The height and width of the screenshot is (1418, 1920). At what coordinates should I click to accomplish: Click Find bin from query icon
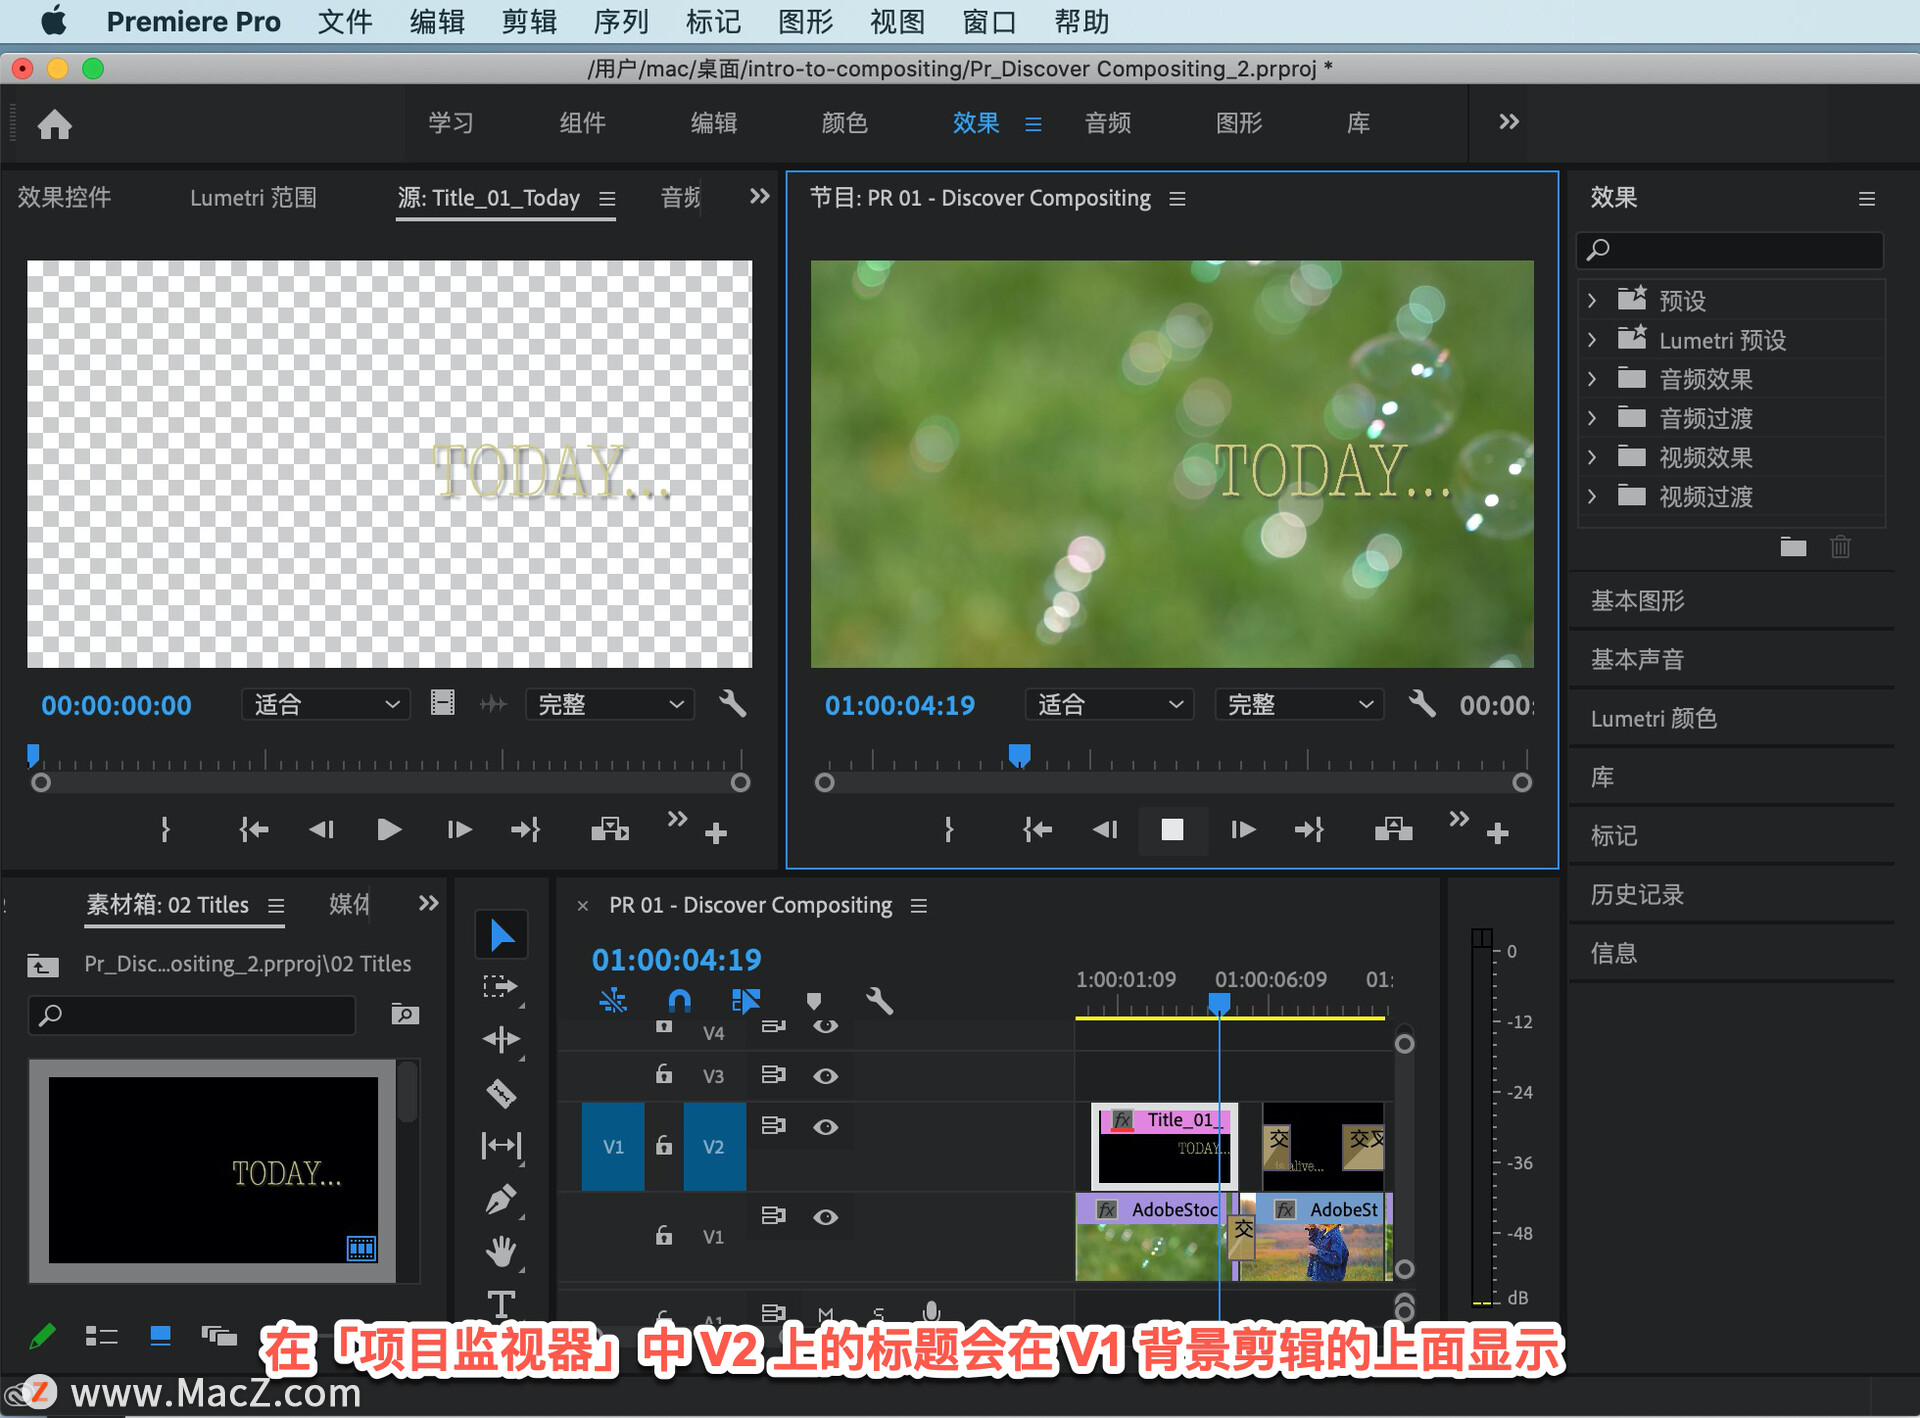point(405,1015)
